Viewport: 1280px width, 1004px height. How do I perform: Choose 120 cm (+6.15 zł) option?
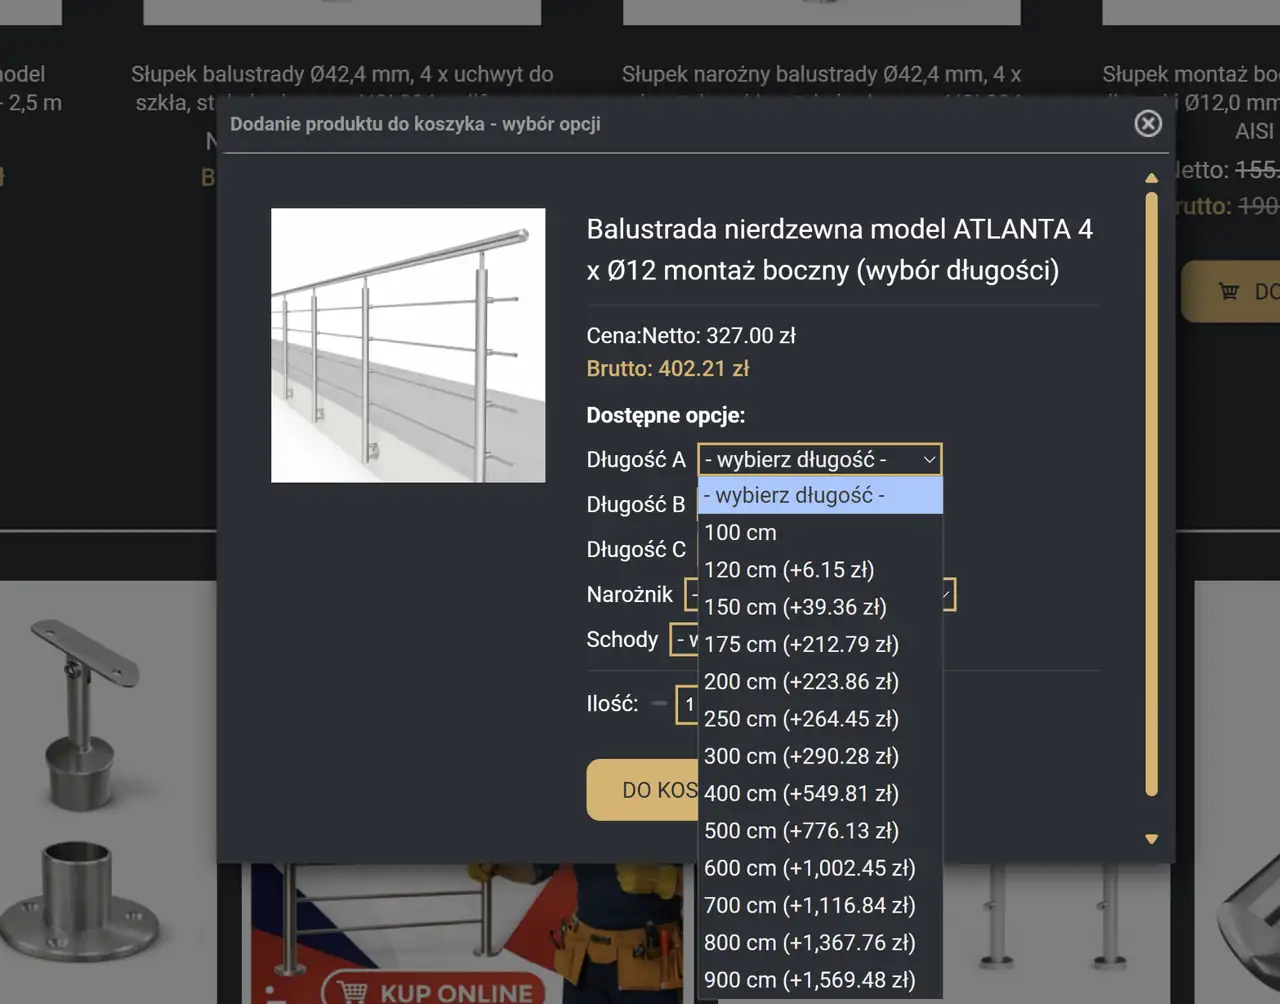[x=820, y=570]
